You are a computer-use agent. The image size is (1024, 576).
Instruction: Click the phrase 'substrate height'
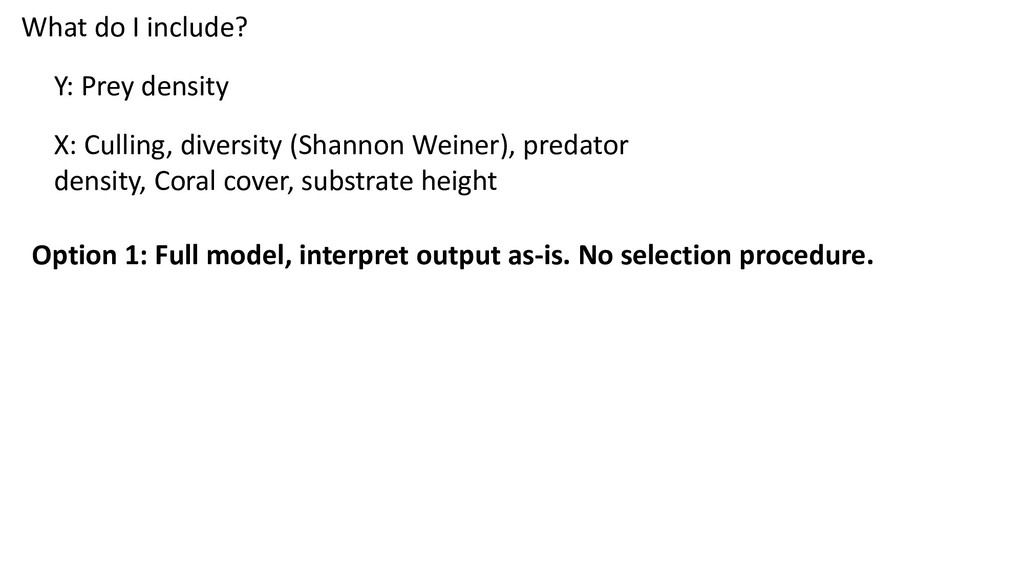click(x=399, y=181)
